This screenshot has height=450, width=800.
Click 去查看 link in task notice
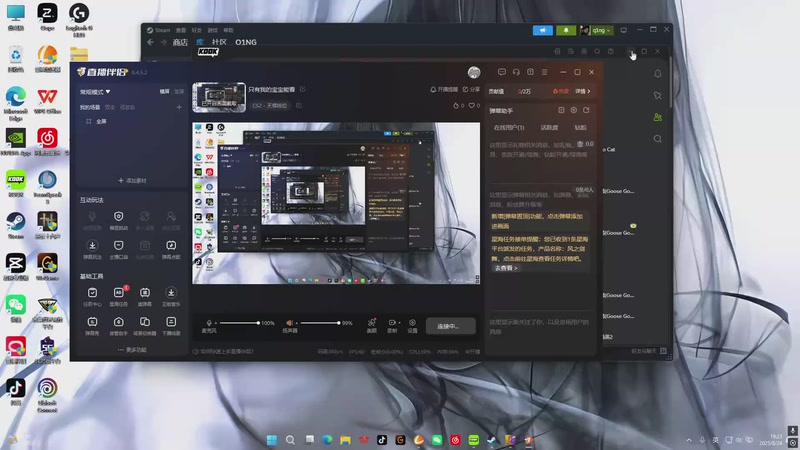506,268
